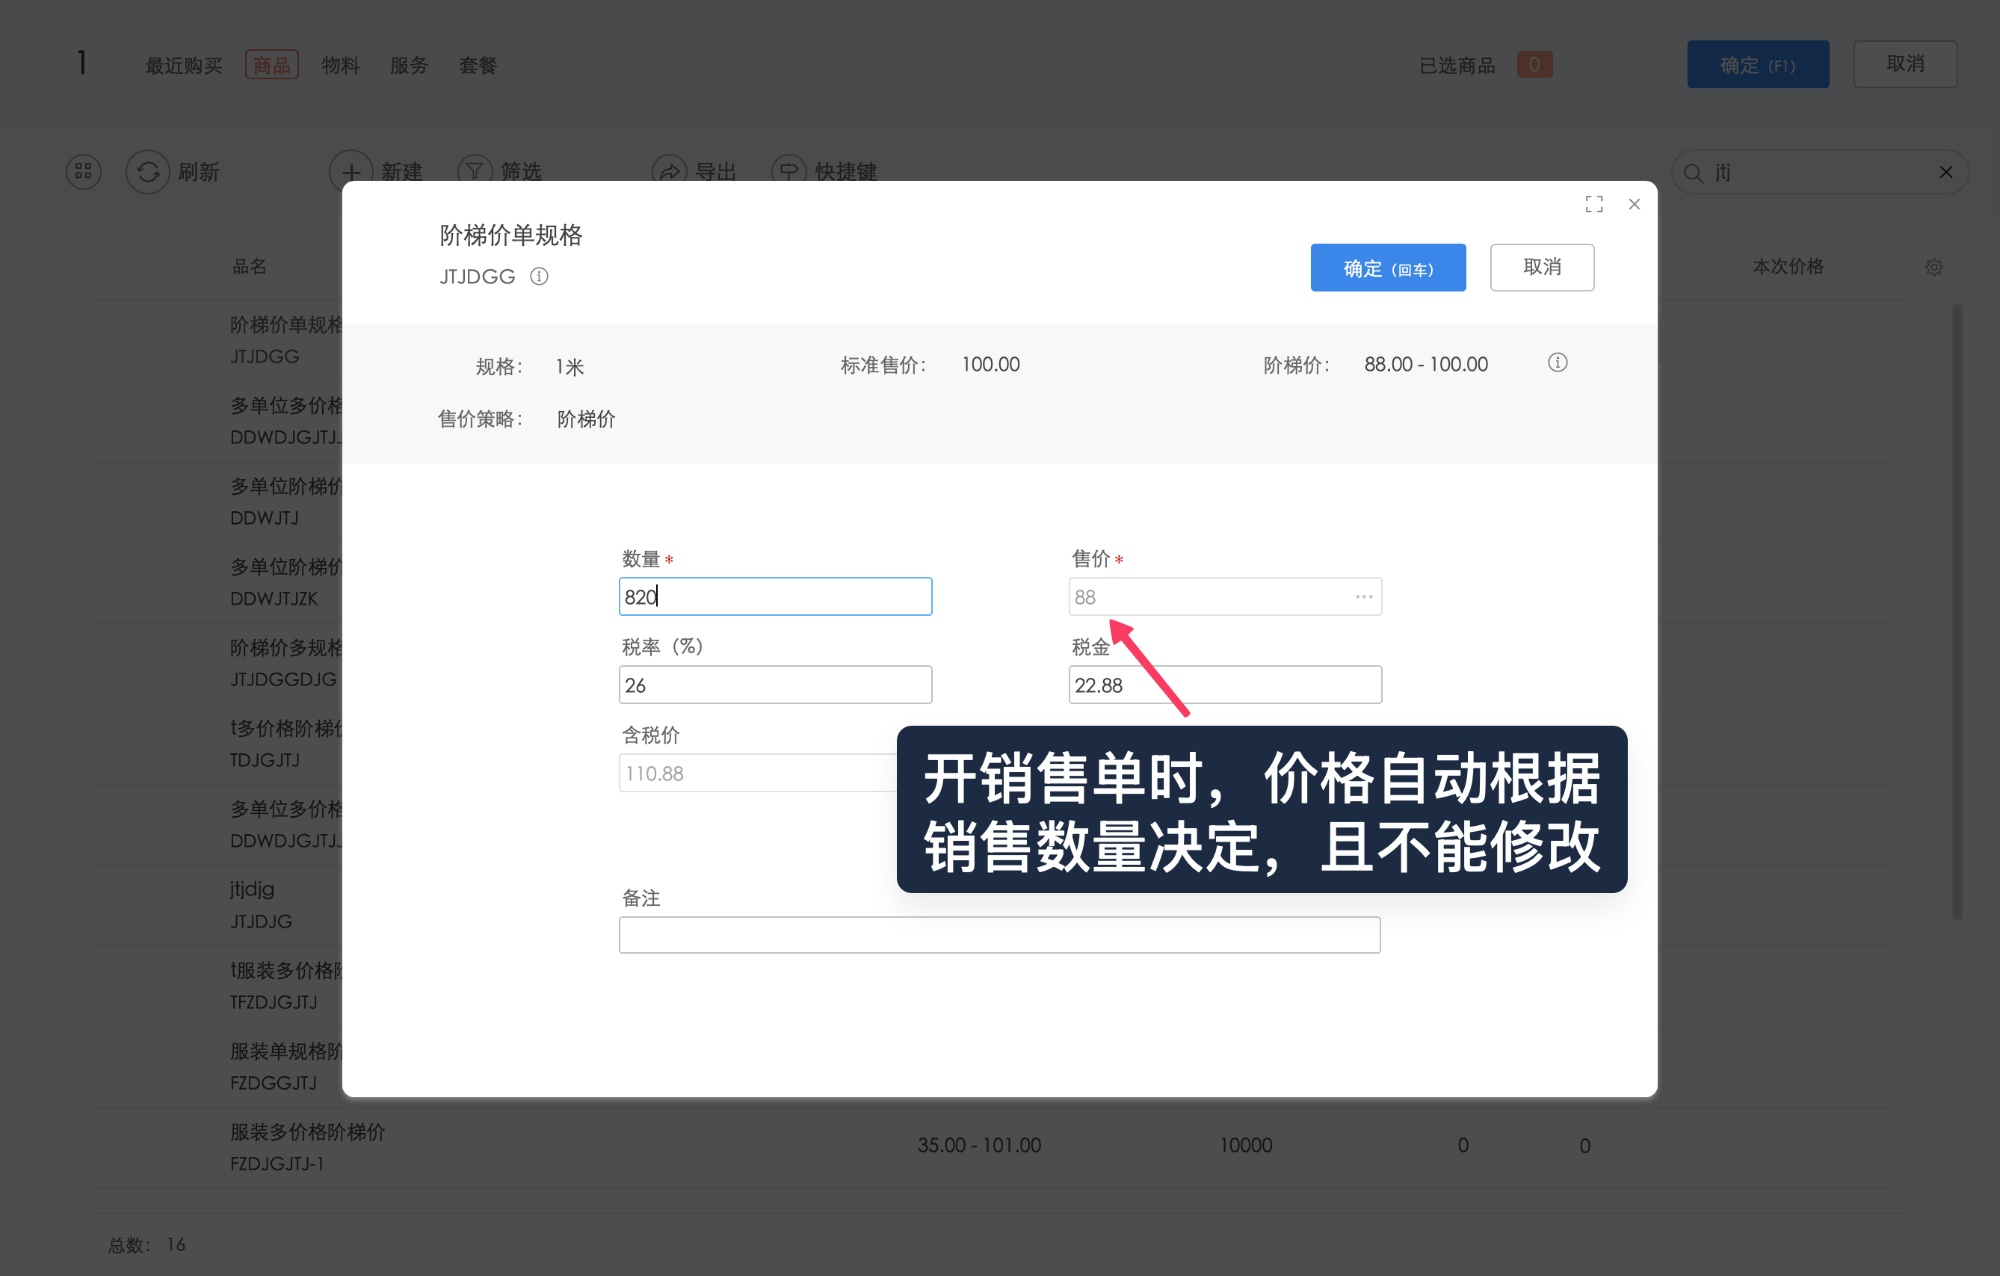Viewport: 2000px width, 1276px height.
Task: View info tooltip icon next to JTJDGG
Action: click(x=539, y=276)
